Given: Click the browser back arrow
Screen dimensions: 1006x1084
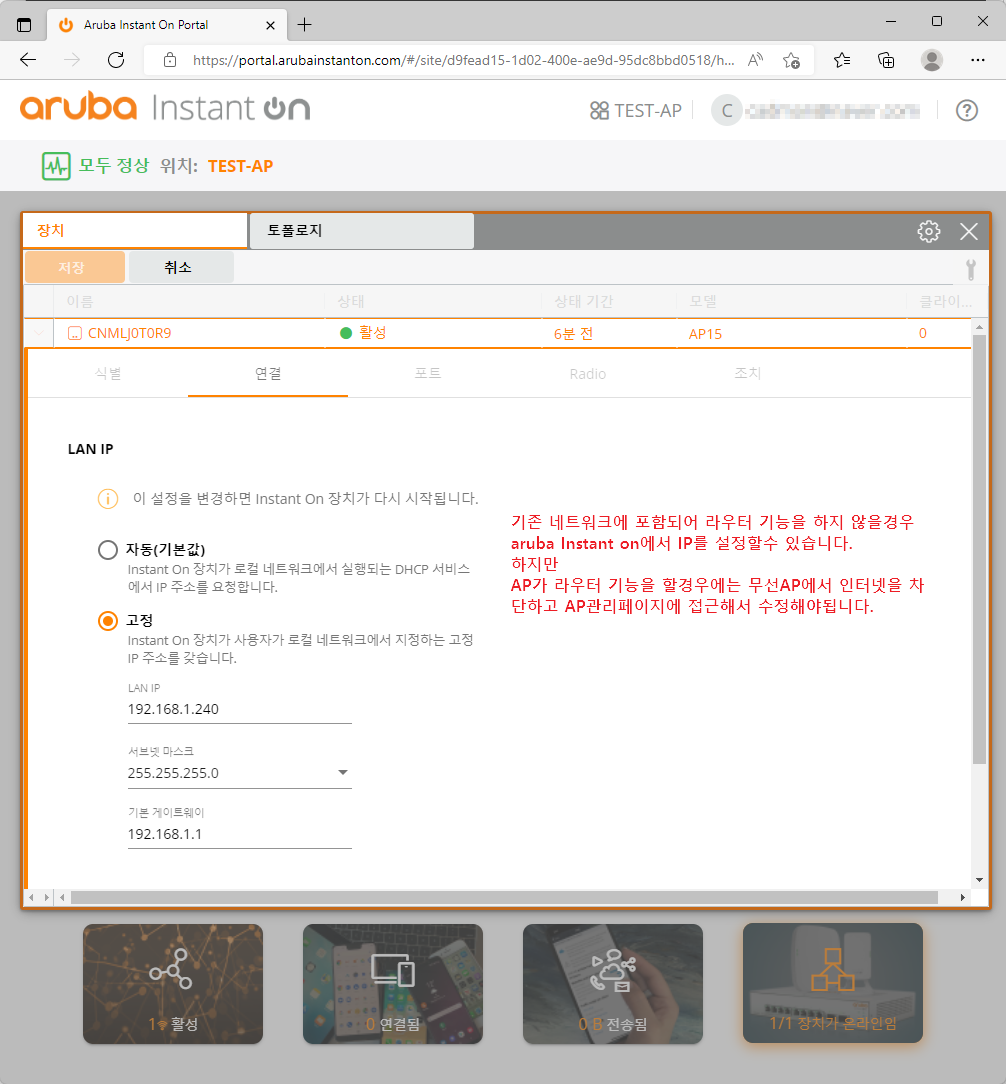Looking at the screenshot, I should pos(28,60).
